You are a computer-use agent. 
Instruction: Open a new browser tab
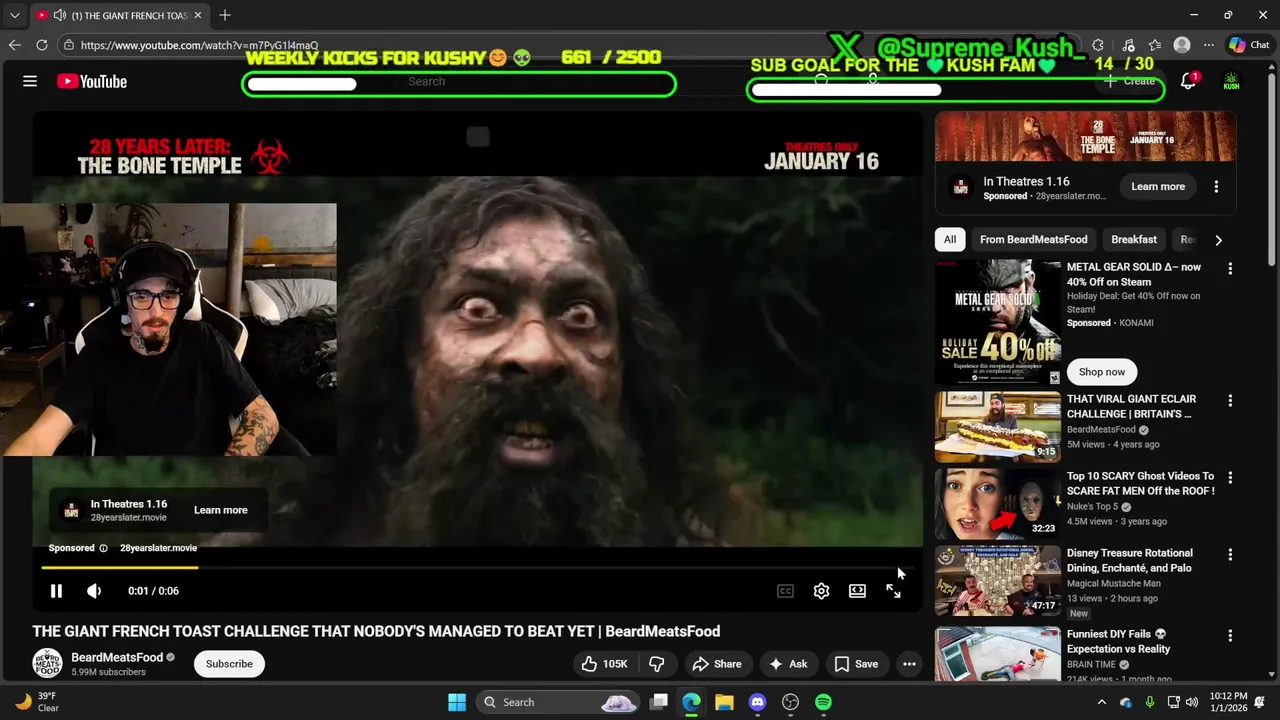coord(225,15)
